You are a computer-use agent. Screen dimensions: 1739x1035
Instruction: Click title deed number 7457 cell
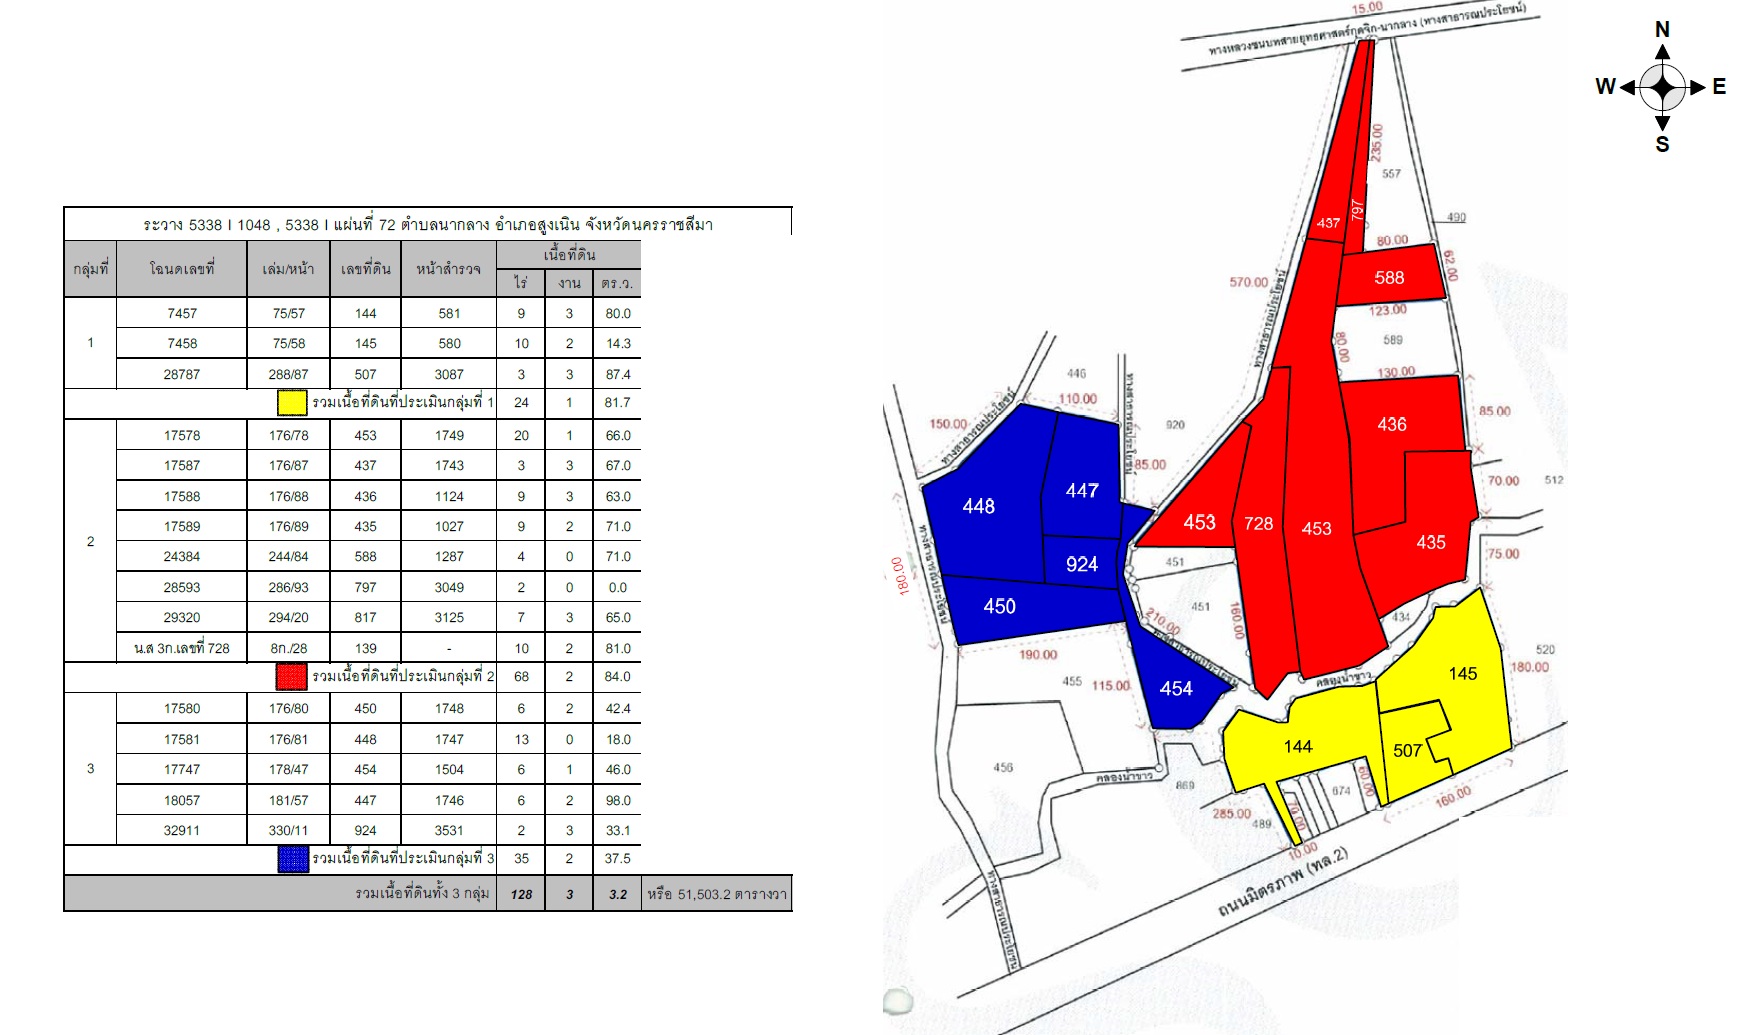(182, 313)
